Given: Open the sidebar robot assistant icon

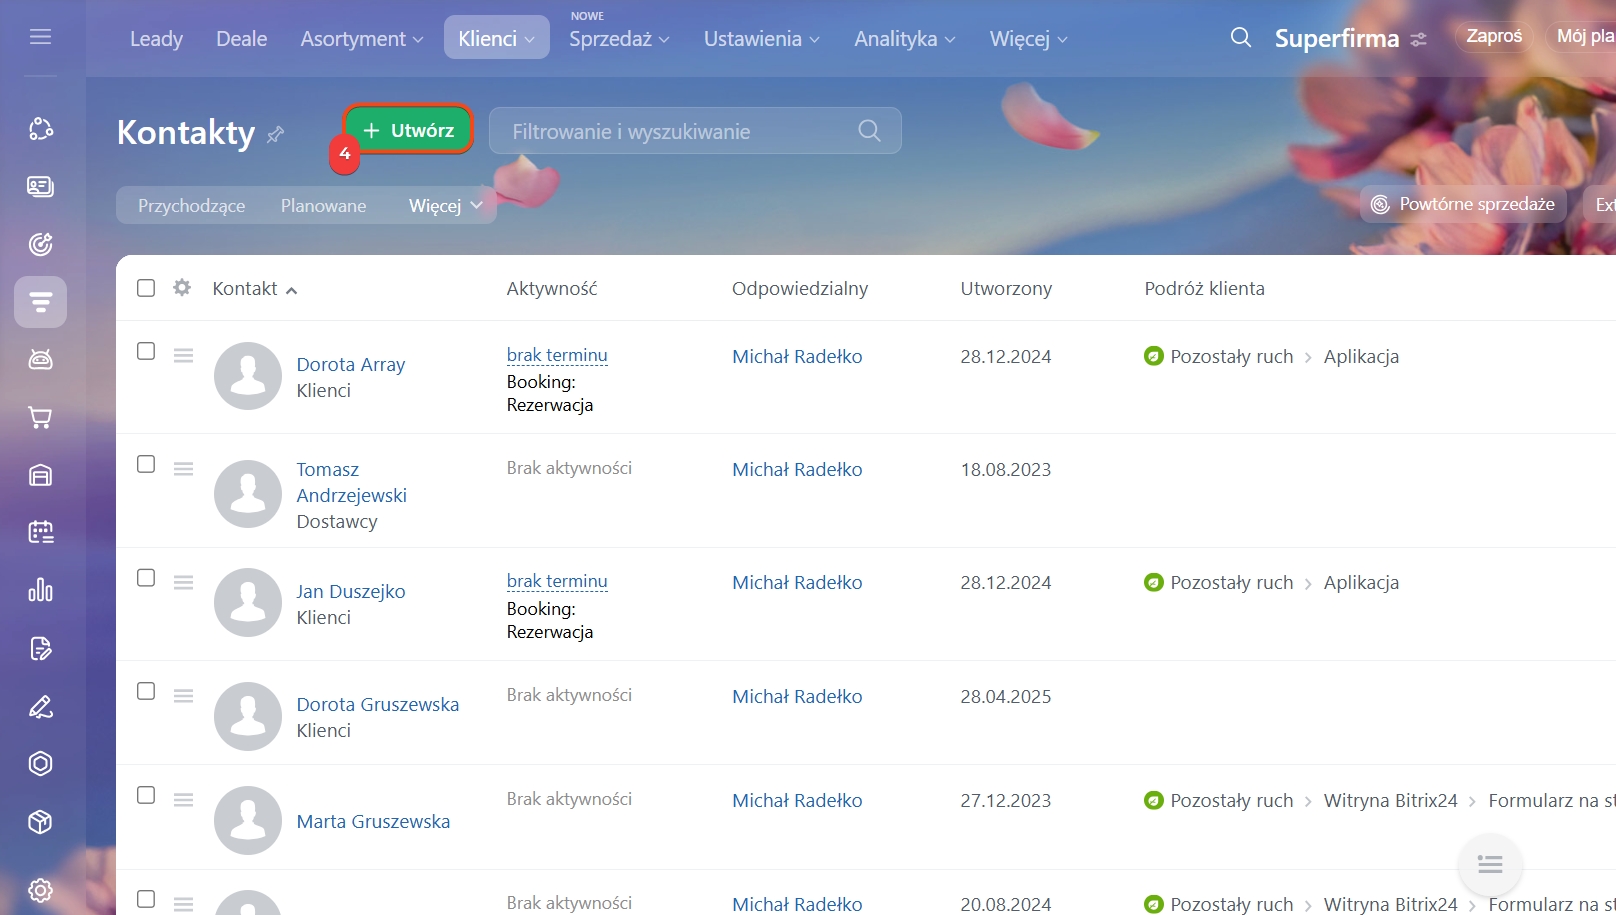Looking at the screenshot, I should pos(40,360).
